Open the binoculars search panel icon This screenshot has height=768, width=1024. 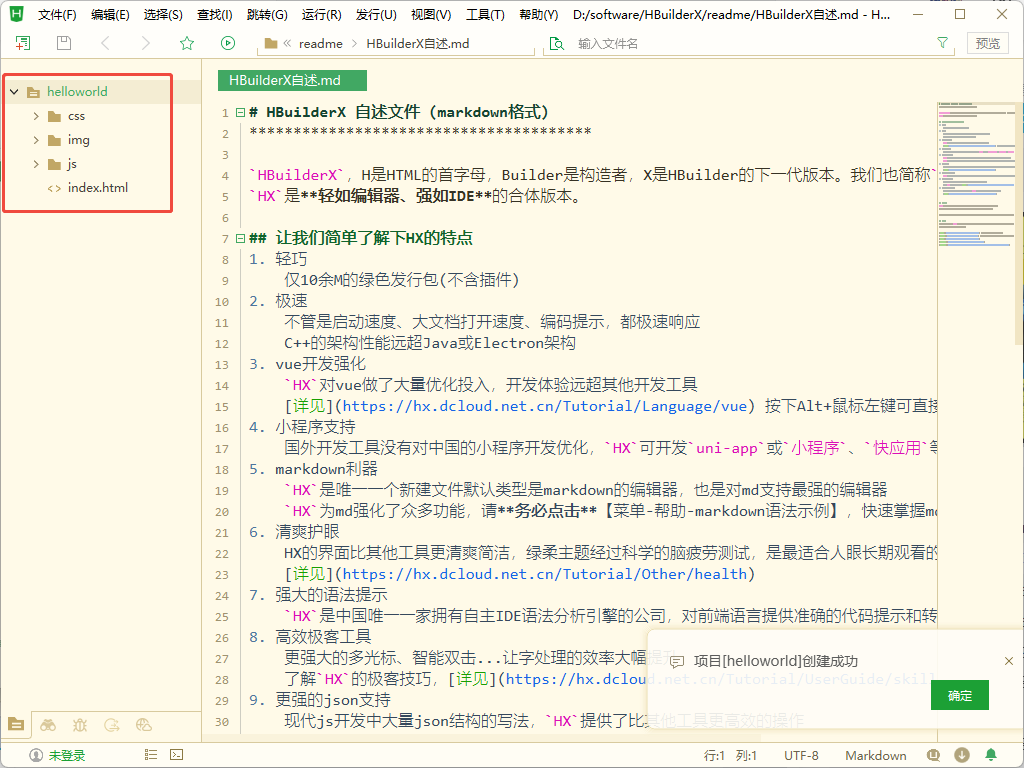48,724
